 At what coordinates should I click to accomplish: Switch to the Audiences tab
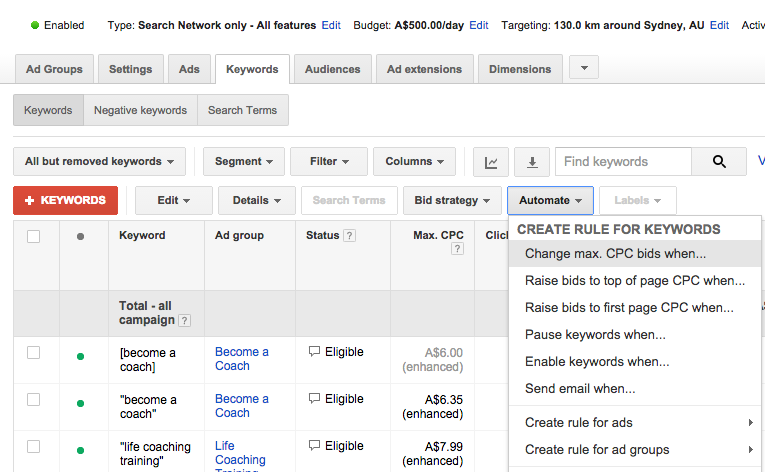click(x=333, y=69)
